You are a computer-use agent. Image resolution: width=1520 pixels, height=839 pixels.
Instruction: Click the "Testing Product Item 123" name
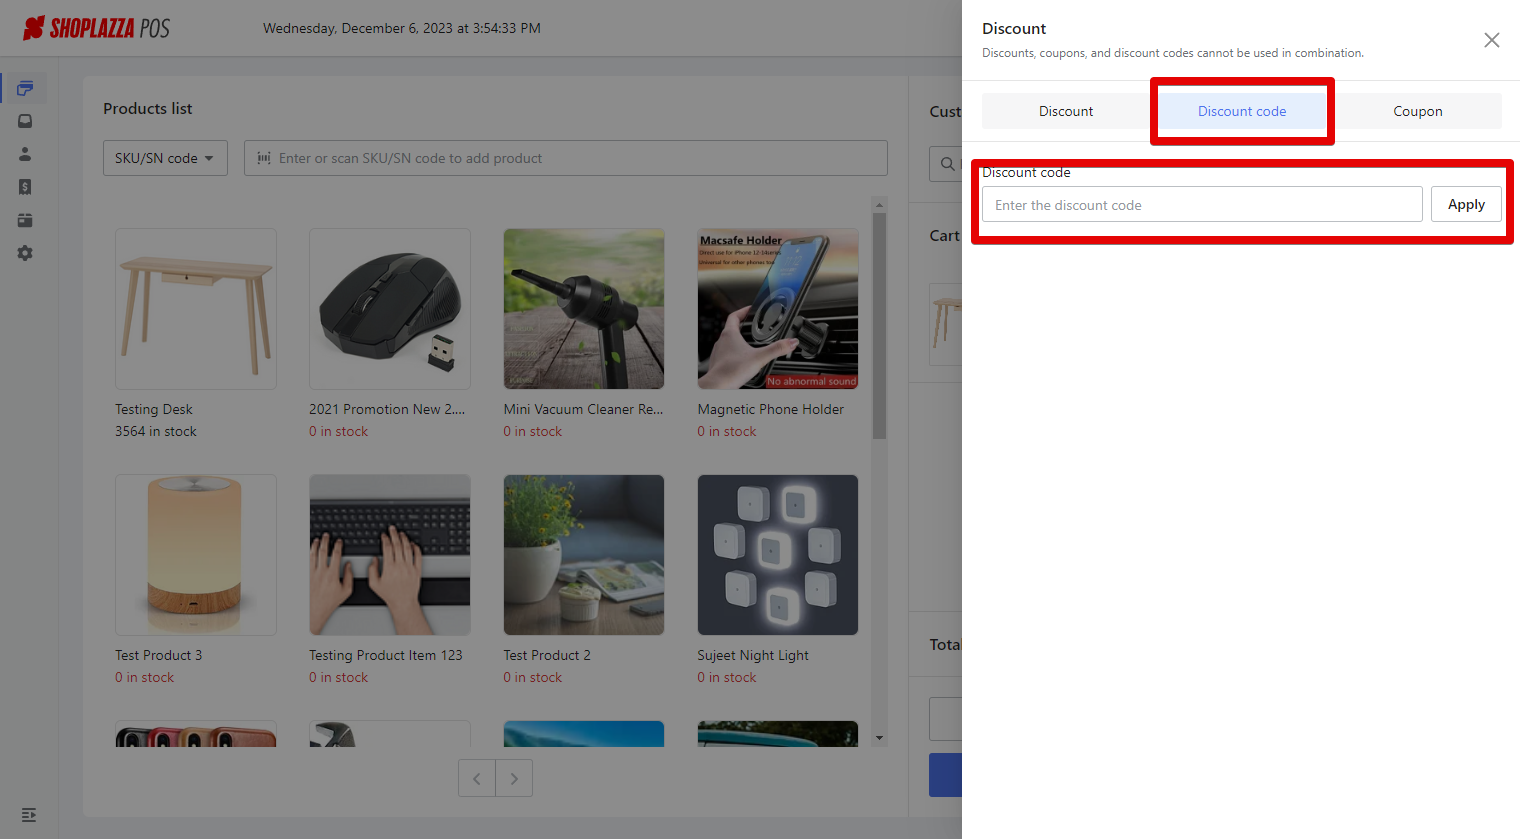[x=386, y=655]
